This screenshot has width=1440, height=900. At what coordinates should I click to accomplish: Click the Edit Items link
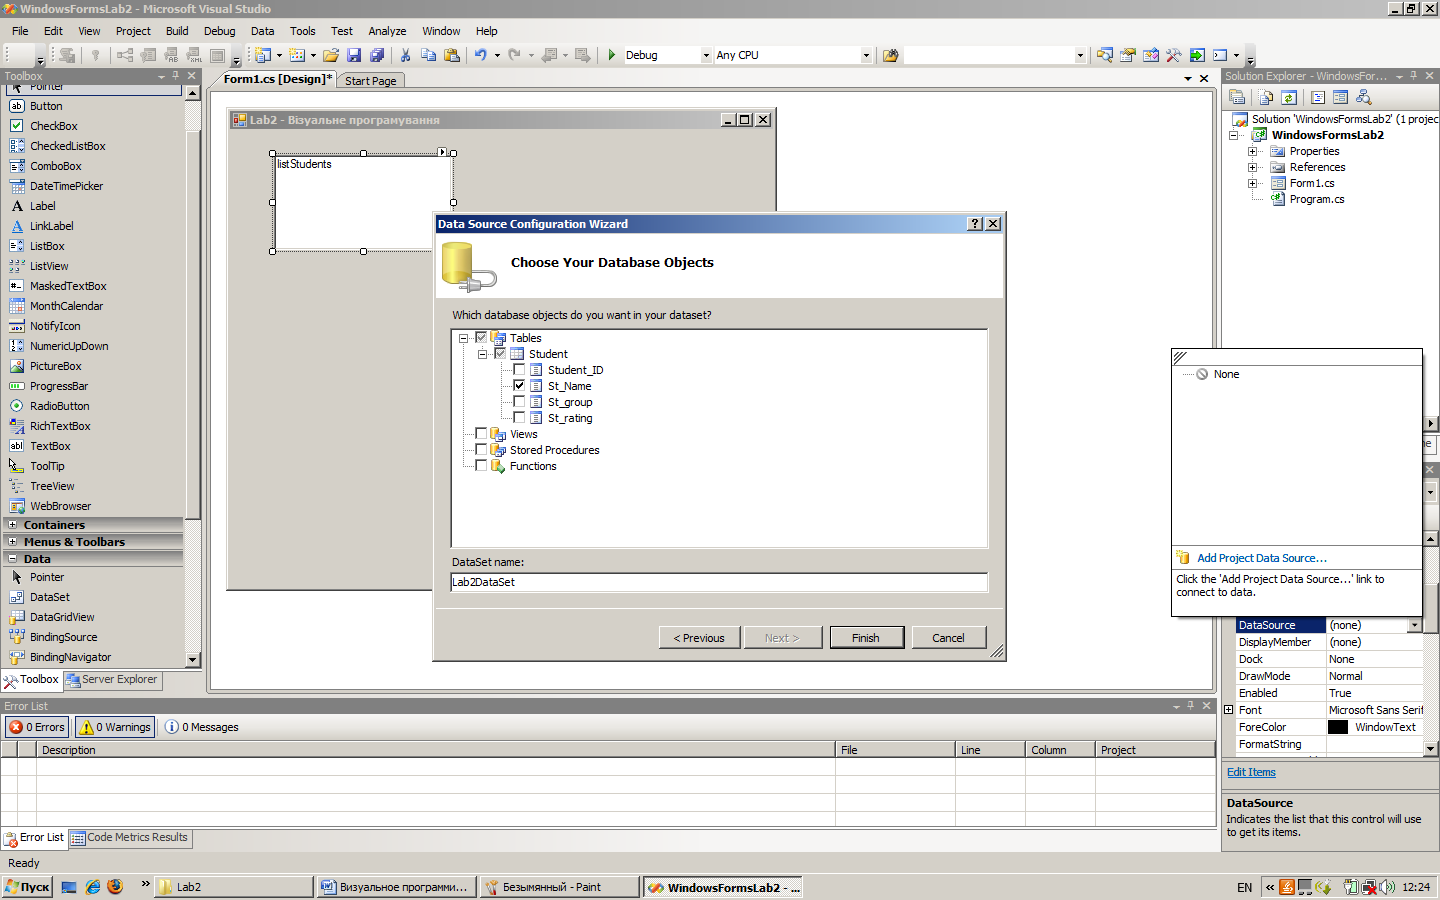coord(1251,772)
